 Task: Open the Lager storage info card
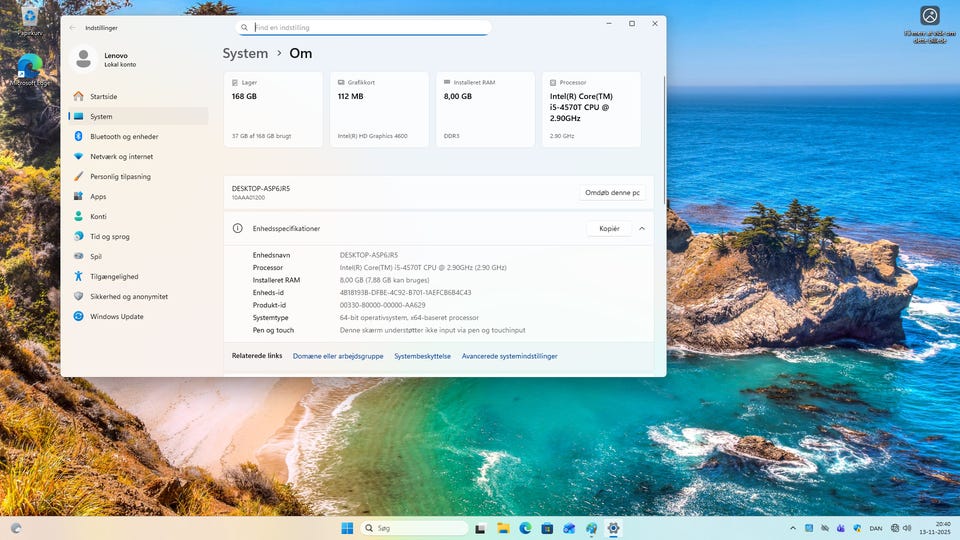(274, 109)
